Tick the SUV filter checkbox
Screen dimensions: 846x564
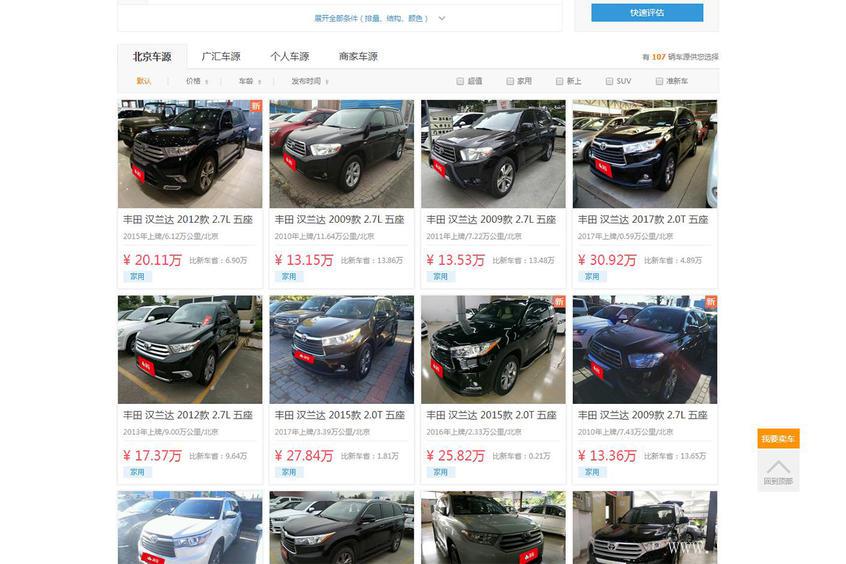[x=609, y=81]
